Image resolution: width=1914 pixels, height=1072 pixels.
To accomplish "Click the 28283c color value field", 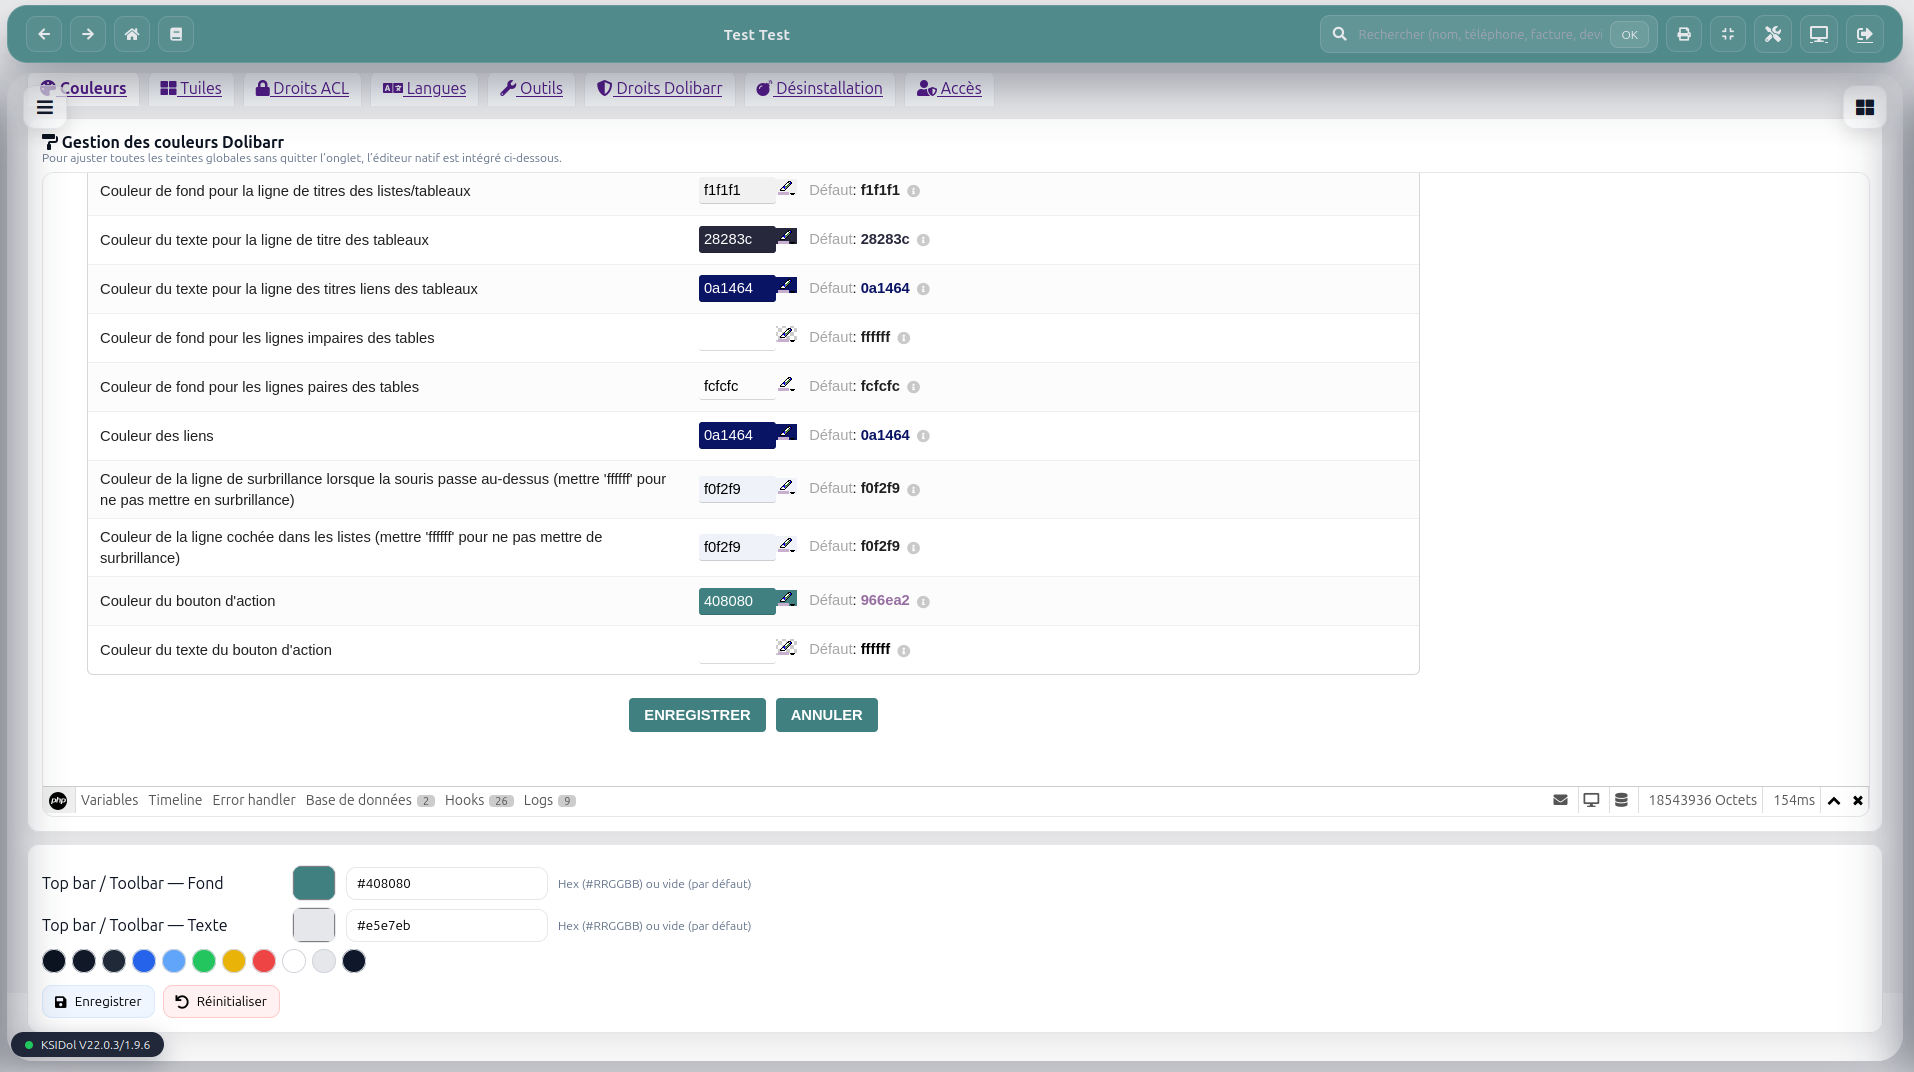I will 737,240.
